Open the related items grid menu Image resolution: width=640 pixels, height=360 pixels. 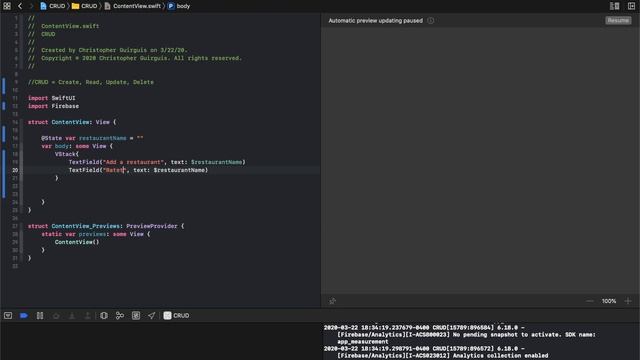(x=7, y=6)
